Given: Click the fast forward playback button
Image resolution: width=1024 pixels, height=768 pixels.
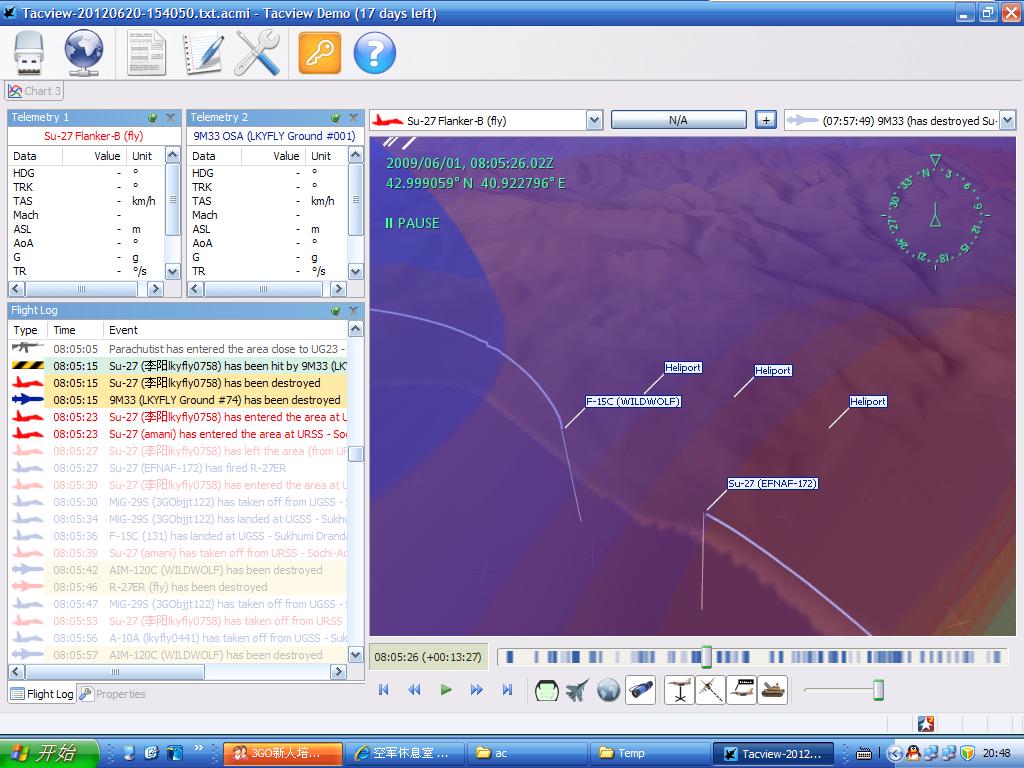Looking at the screenshot, I should (x=477, y=690).
